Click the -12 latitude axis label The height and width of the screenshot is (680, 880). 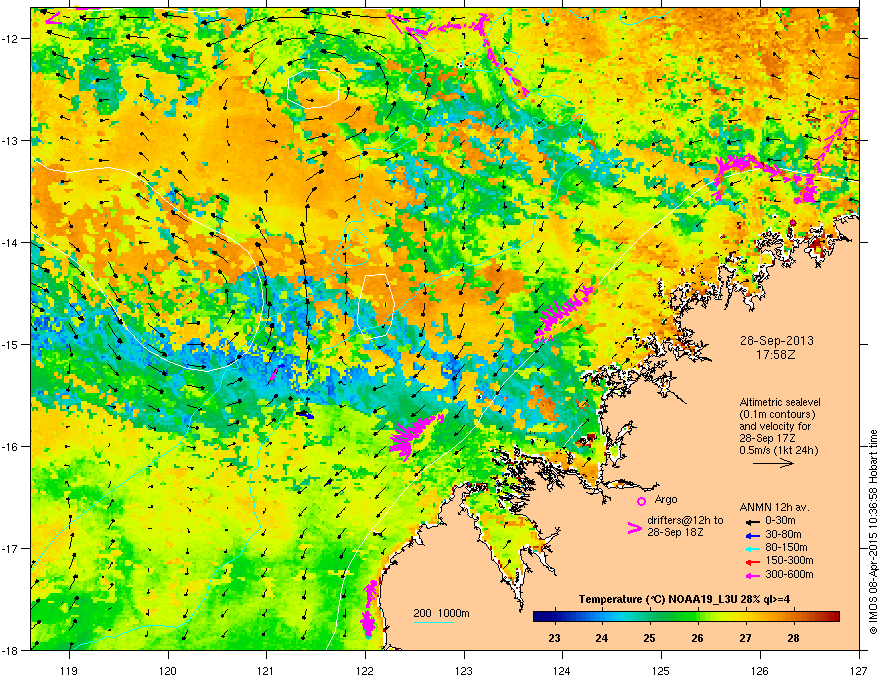click(x=11, y=39)
